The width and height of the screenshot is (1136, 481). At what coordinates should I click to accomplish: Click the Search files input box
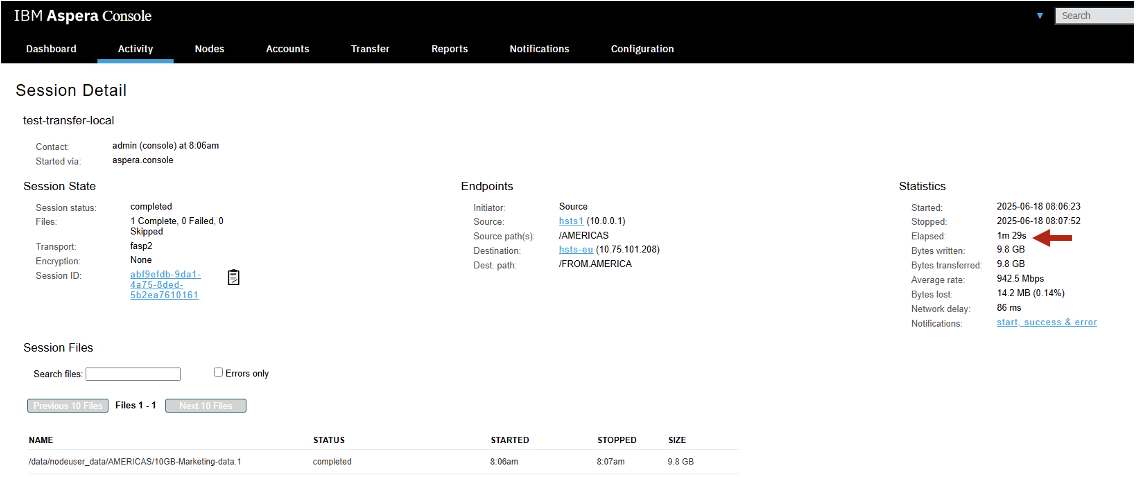coord(133,374)
